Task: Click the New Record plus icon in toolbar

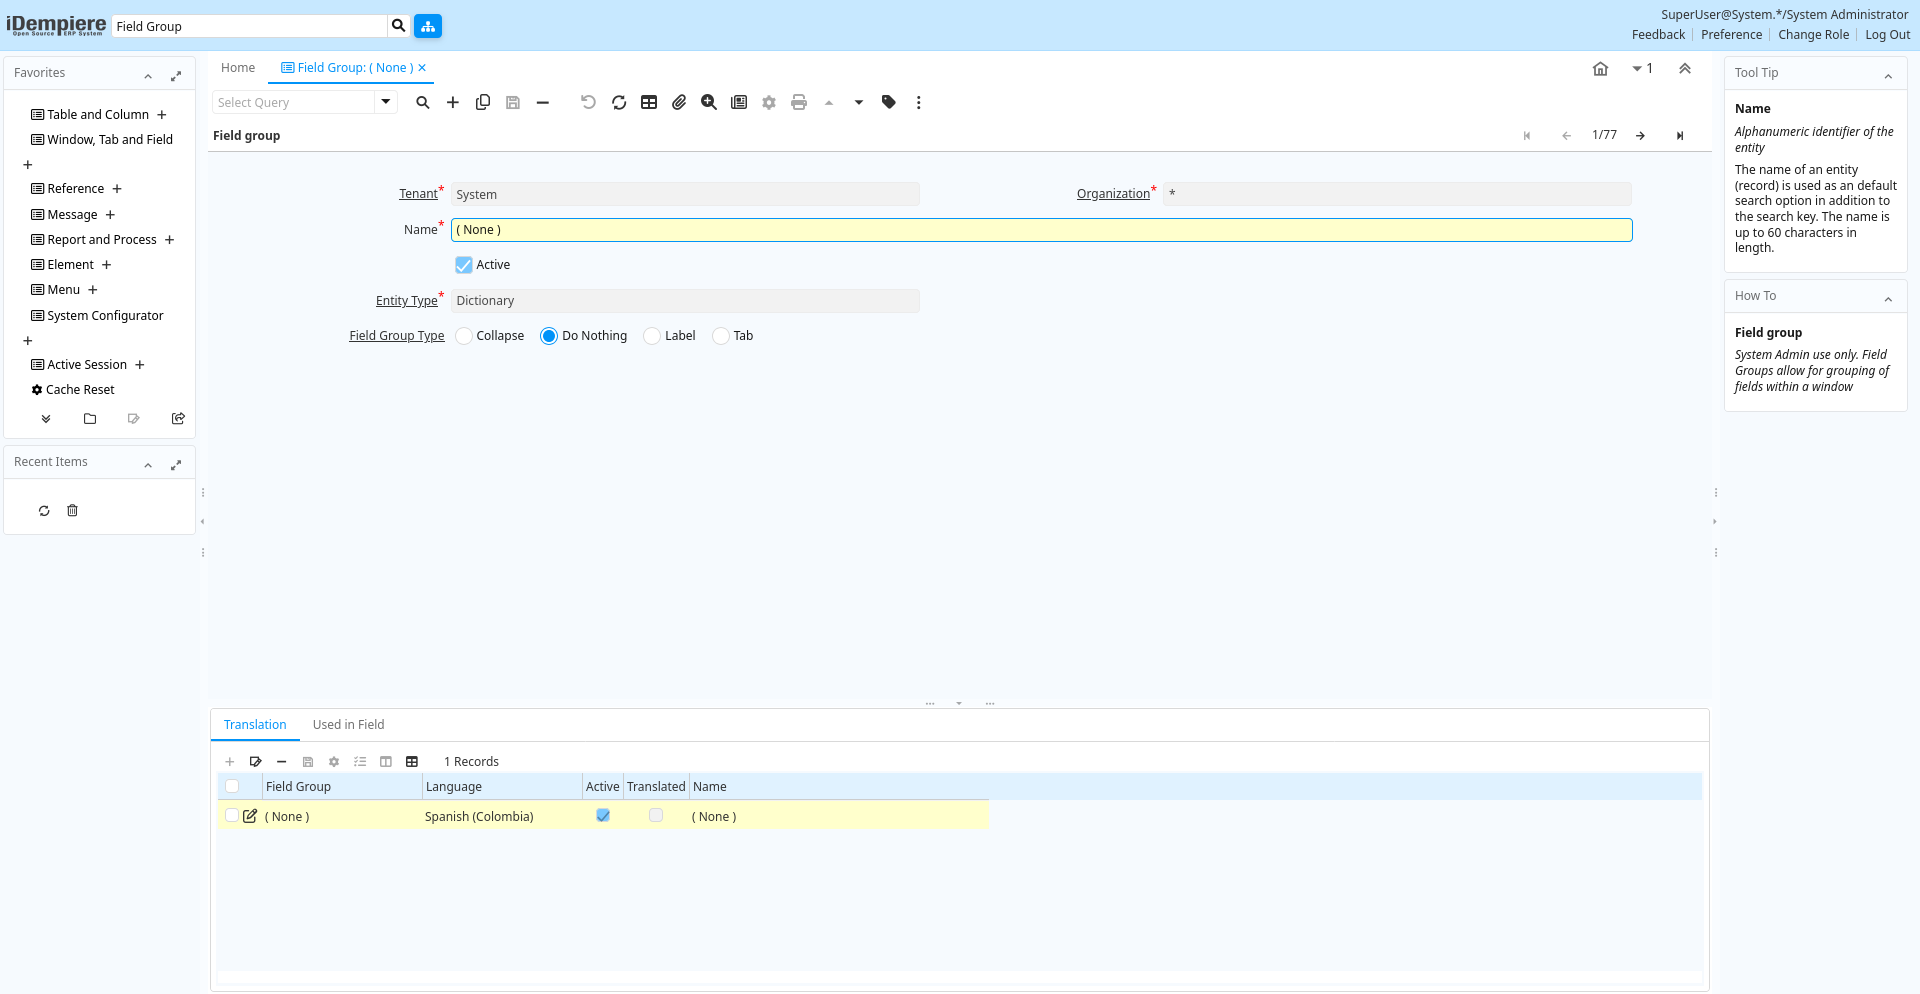Action: point(453,102)
